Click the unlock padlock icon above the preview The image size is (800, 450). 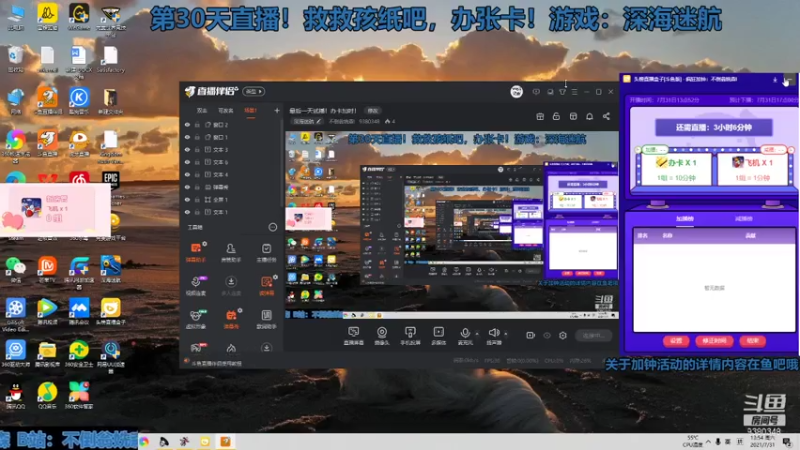click(x=556, y=116)
